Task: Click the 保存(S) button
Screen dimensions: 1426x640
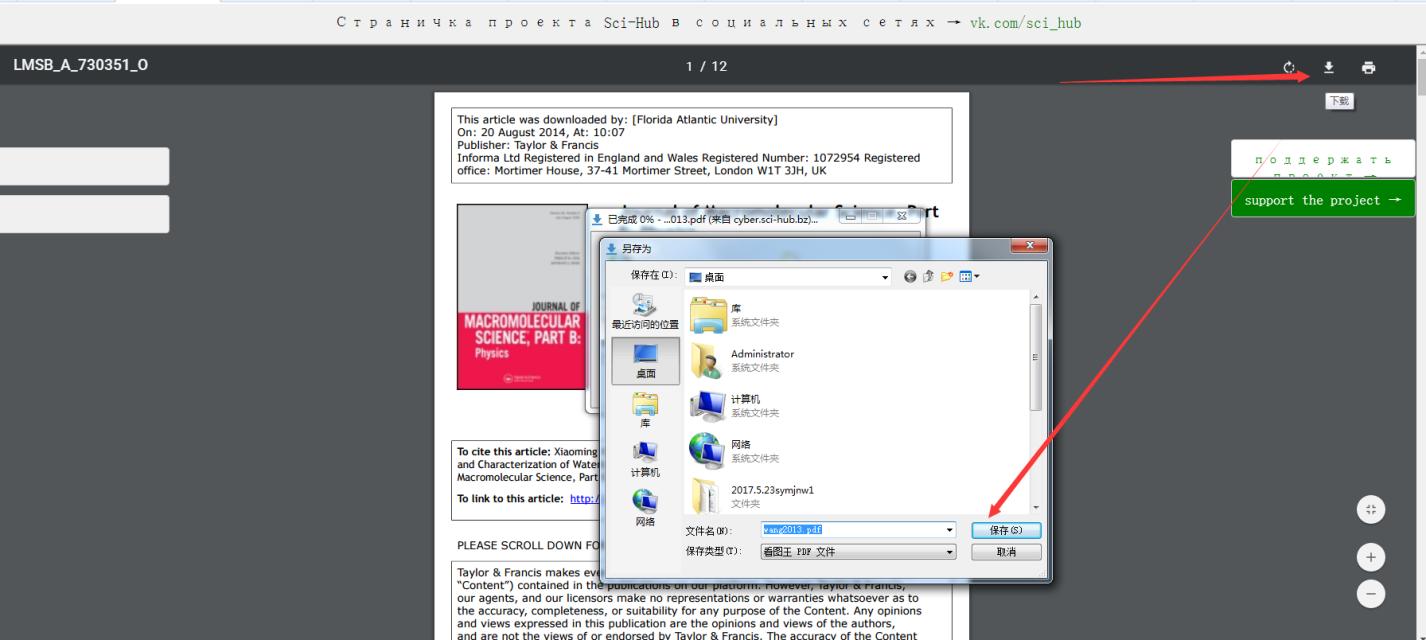Action: pyautogui.click(x=1005, y=530)
